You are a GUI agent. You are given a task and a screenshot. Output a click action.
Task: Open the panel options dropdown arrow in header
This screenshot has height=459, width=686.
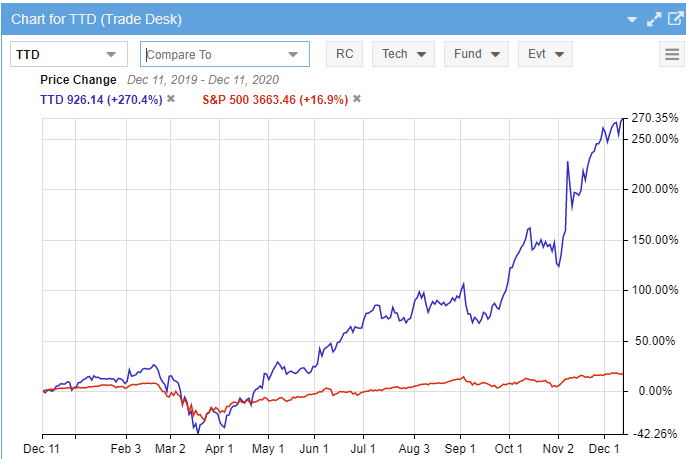tap(632, 19)
